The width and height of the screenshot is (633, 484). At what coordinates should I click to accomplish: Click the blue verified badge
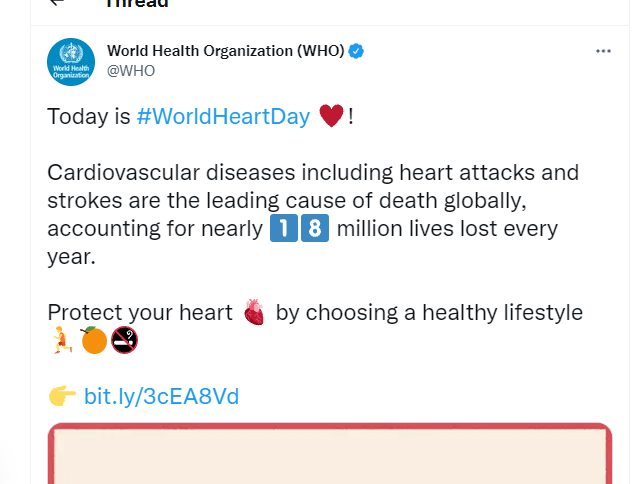[x=356, y=51]
